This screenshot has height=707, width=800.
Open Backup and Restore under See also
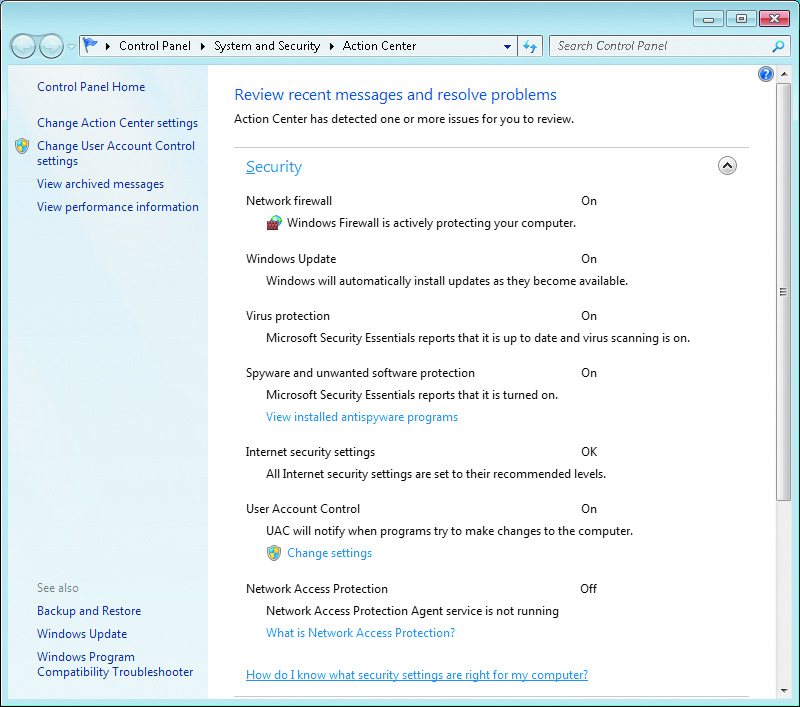pos(89,611)
